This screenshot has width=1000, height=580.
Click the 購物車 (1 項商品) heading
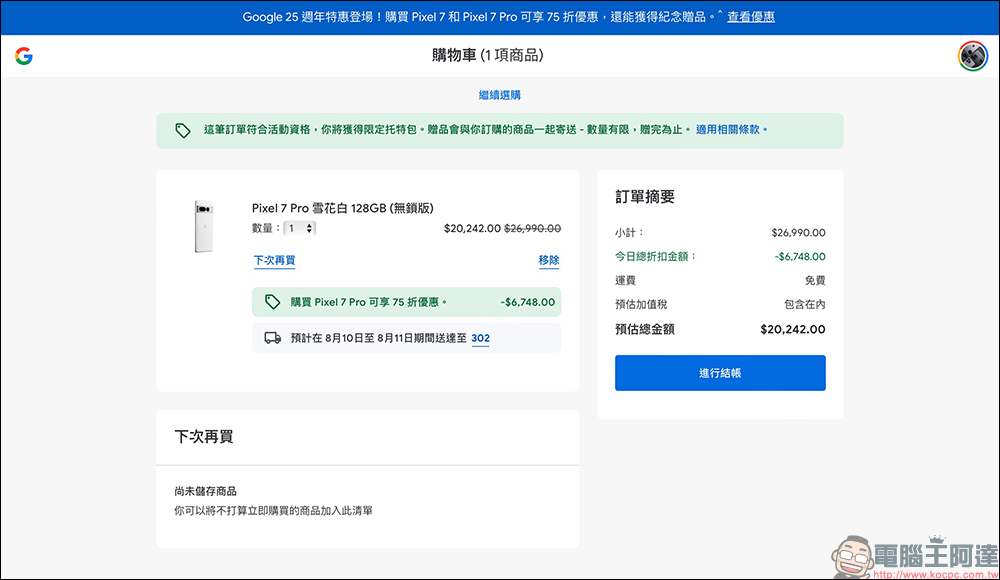(x=487, y=56)
